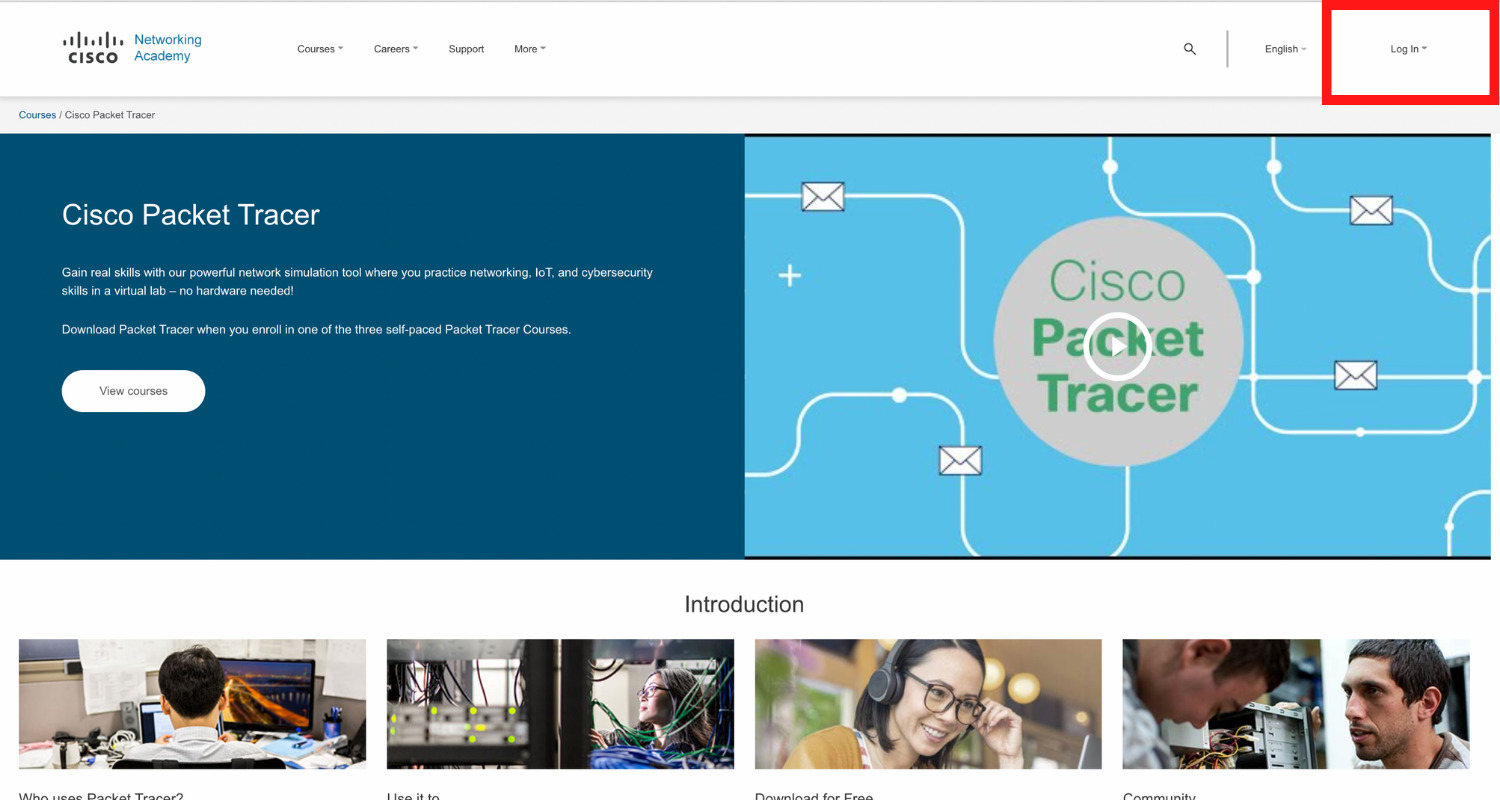Expand the More menu

pos(530,49)
